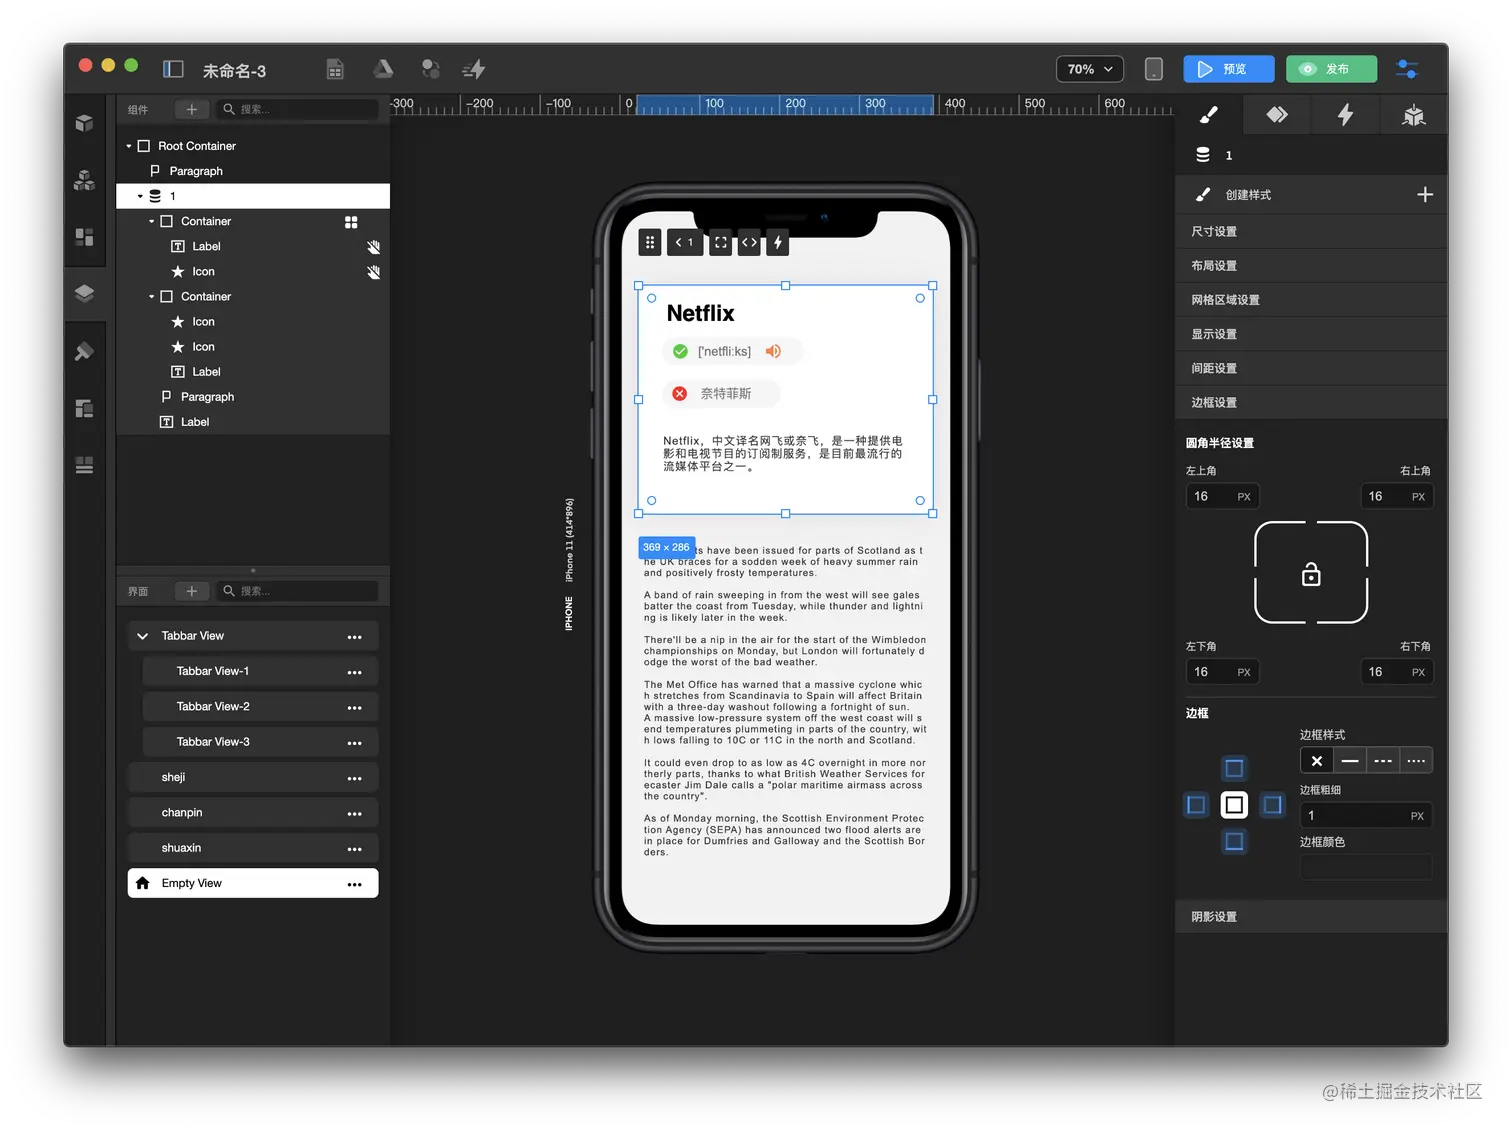Viewport: 1512px width, 1131px height.
Task: Select the stacked blocks icon in left sidebar
Action: (x=85, y=180)
